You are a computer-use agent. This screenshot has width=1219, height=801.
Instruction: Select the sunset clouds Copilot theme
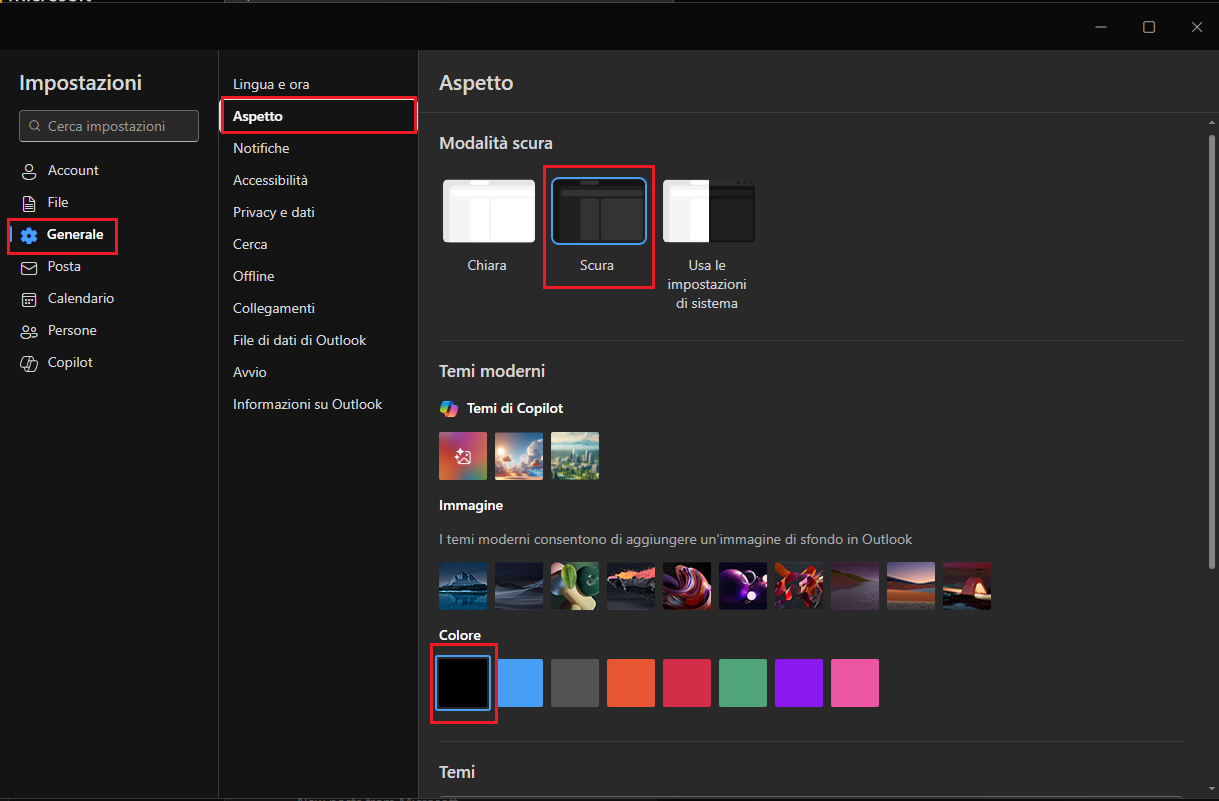(519, 456)
